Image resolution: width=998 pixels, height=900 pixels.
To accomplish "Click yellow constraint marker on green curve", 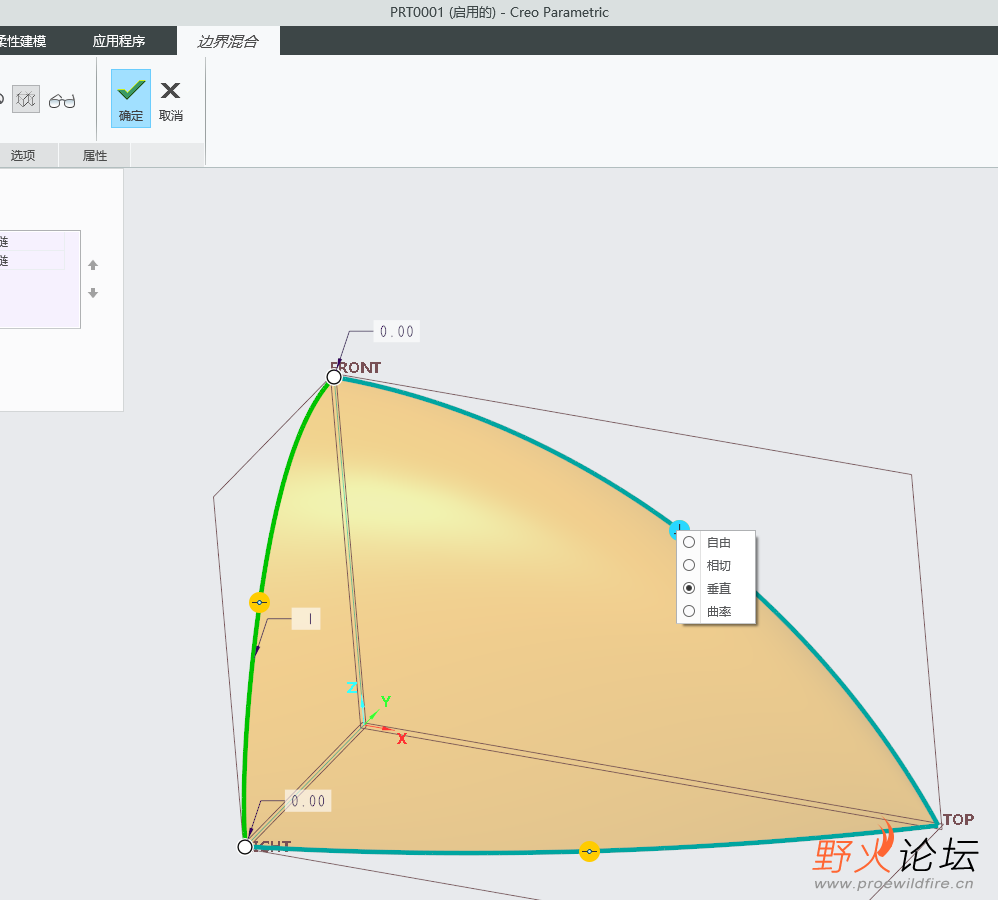I will coord(259,602).
